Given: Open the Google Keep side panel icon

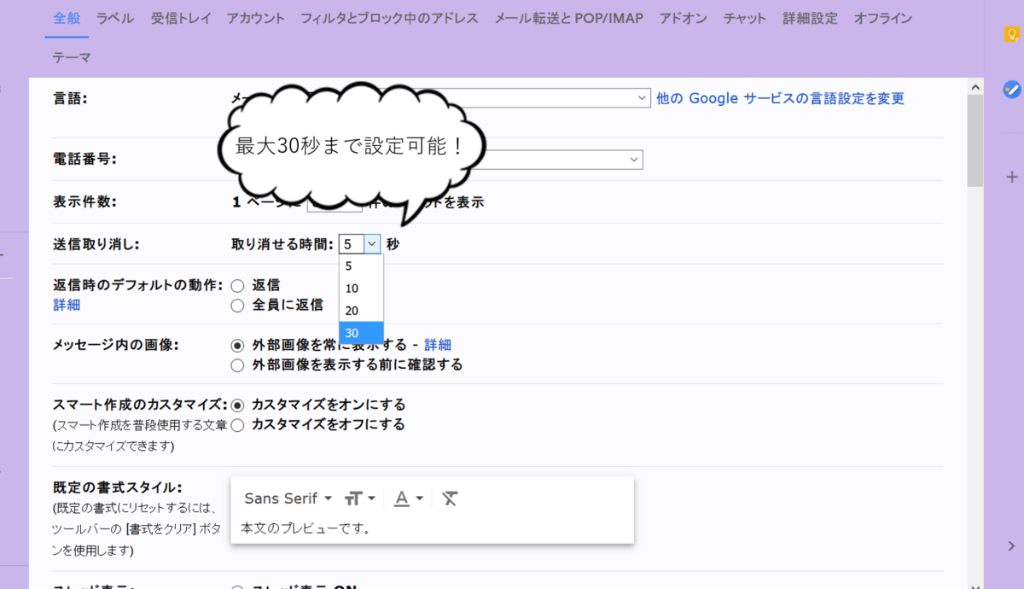Looking at the screenshot, I should [x=1012, y=34].
